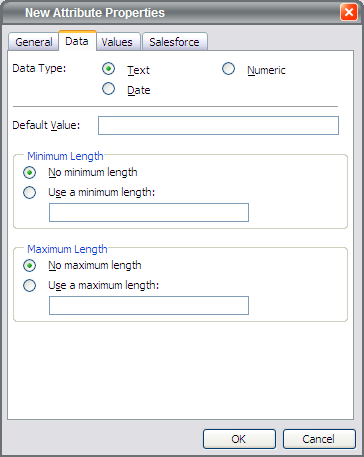Dismiss the dialog with Cancel
Image resolution: width=364 pixels, height=457 pixels.
coord(319,439)
